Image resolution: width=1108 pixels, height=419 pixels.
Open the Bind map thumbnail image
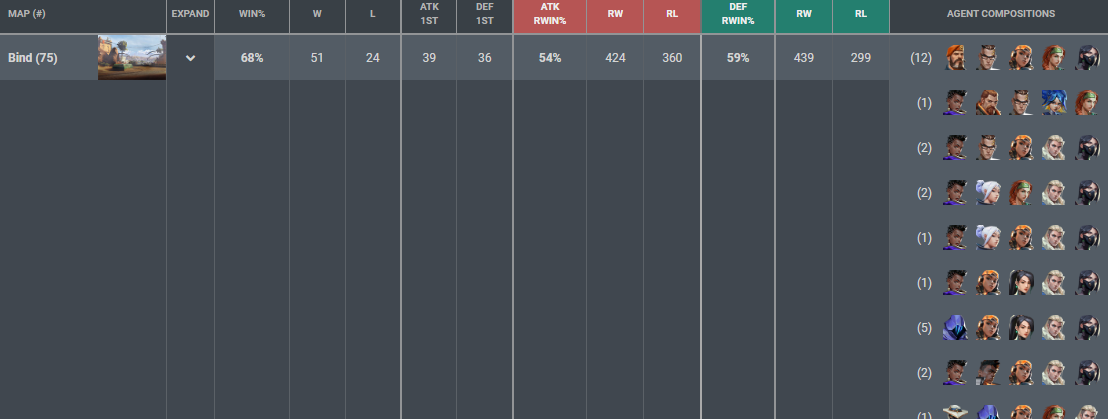131,57
